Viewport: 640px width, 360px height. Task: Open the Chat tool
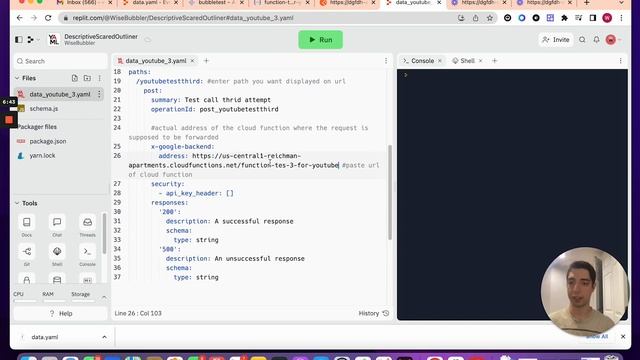(x=57, y=226)
